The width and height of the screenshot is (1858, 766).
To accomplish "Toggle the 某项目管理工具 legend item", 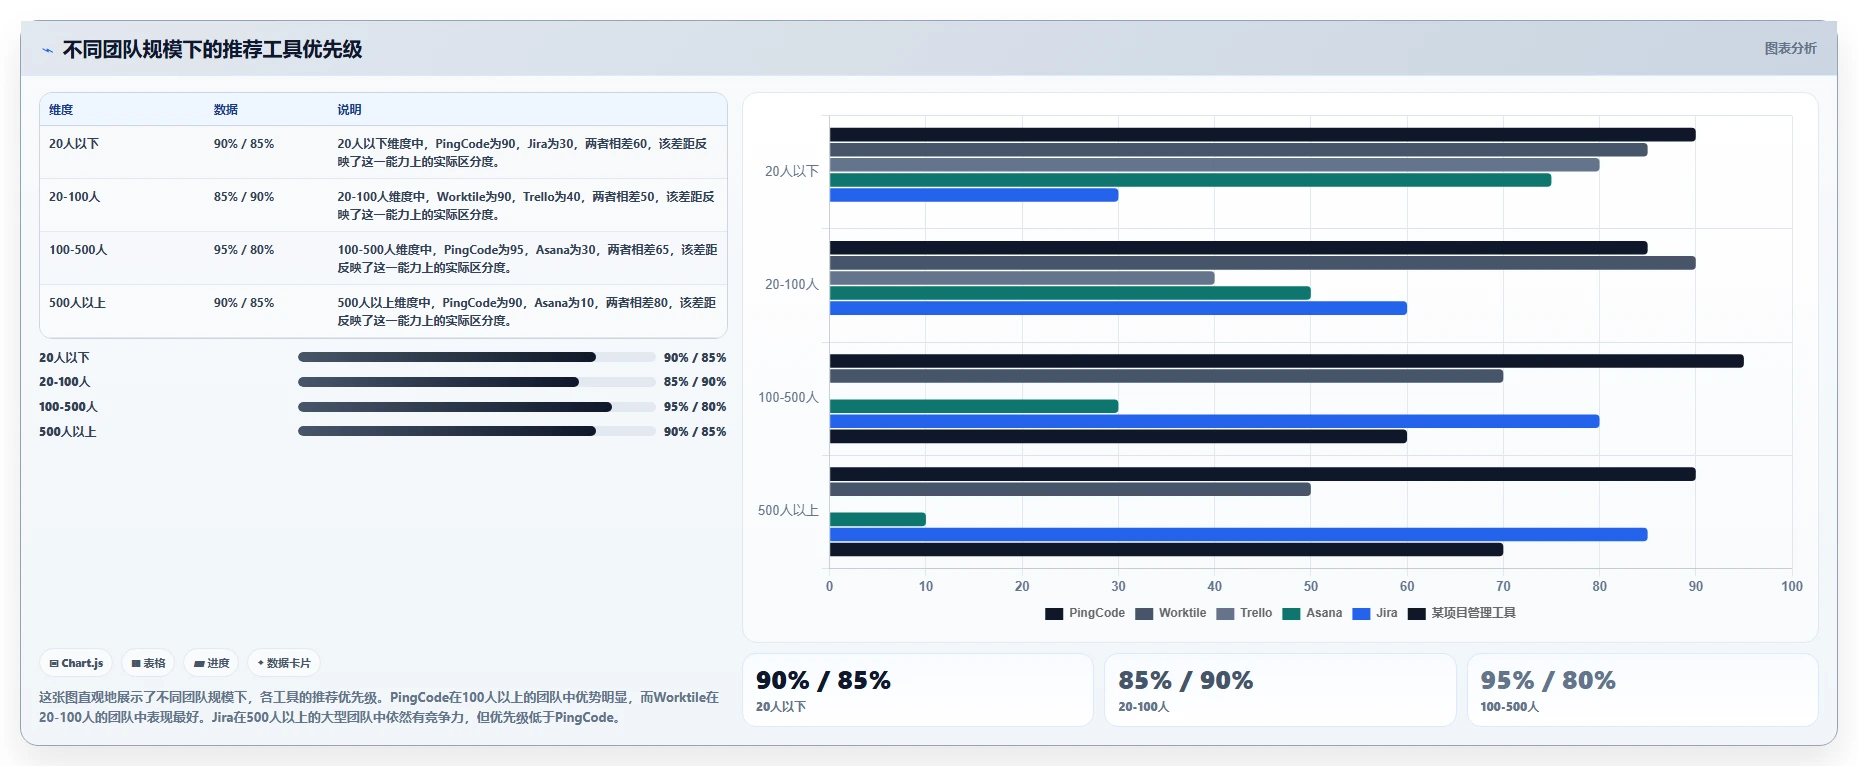I will [x=1462, y=614].
